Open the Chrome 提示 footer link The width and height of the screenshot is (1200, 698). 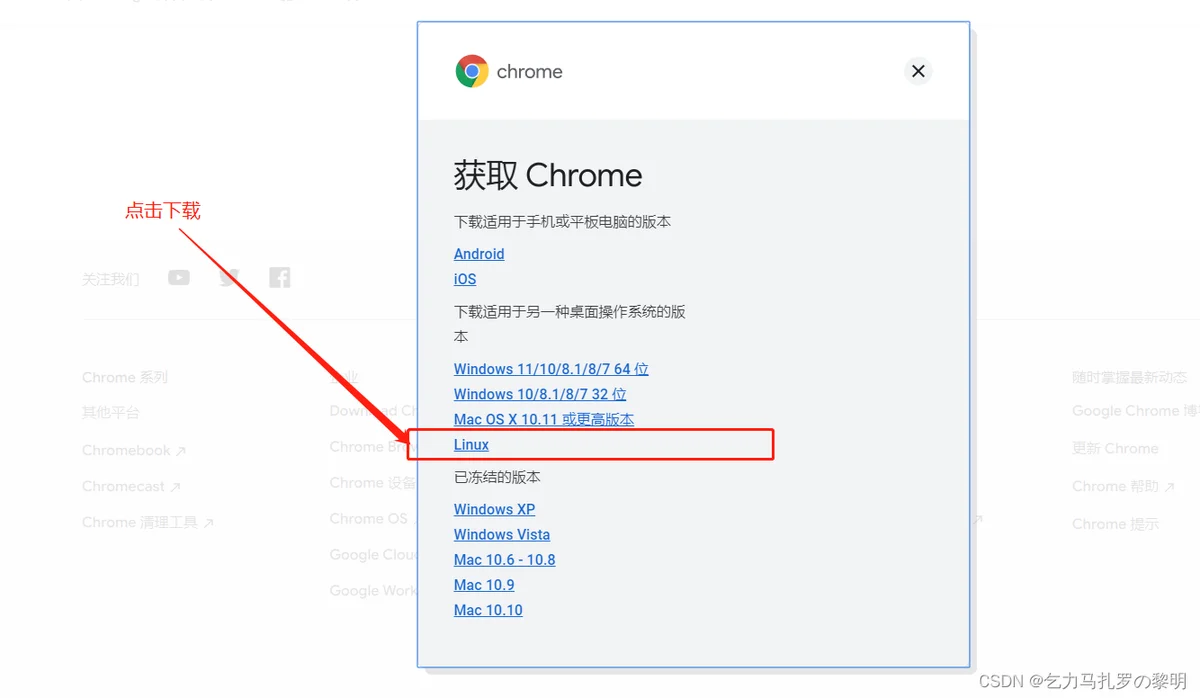(x=1115, y=524)
